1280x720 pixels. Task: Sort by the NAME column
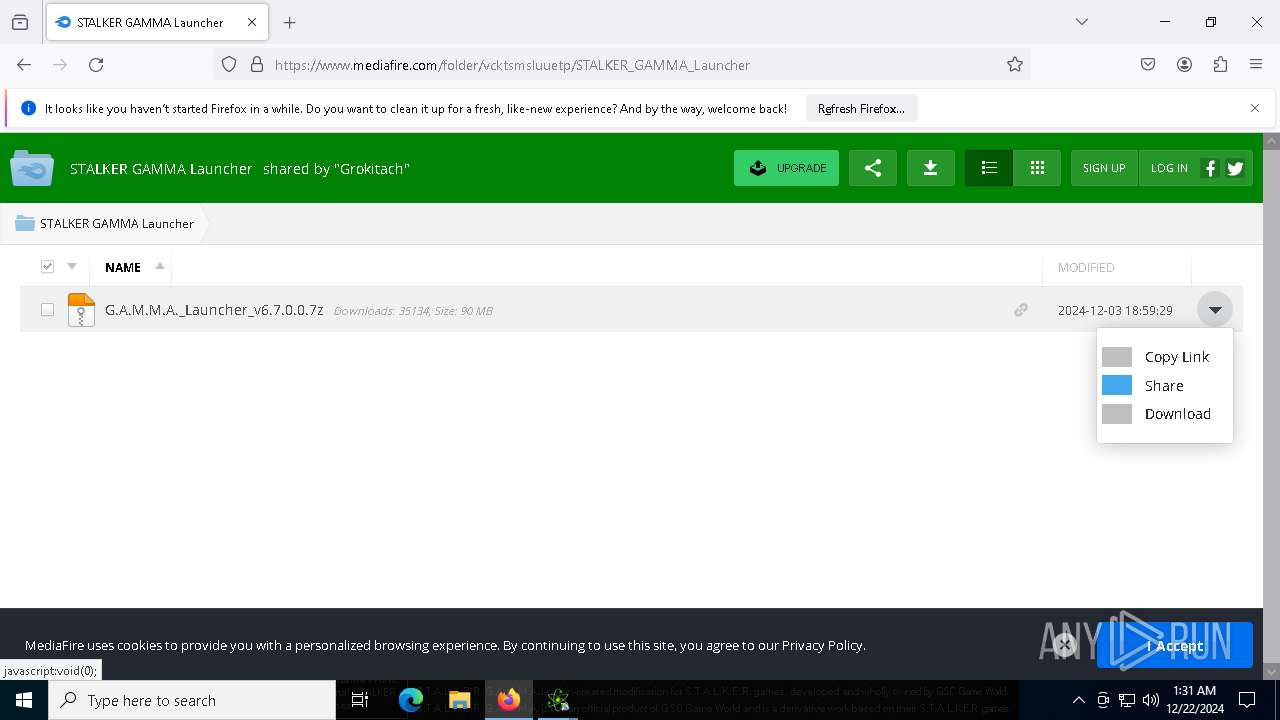(123, 267)
